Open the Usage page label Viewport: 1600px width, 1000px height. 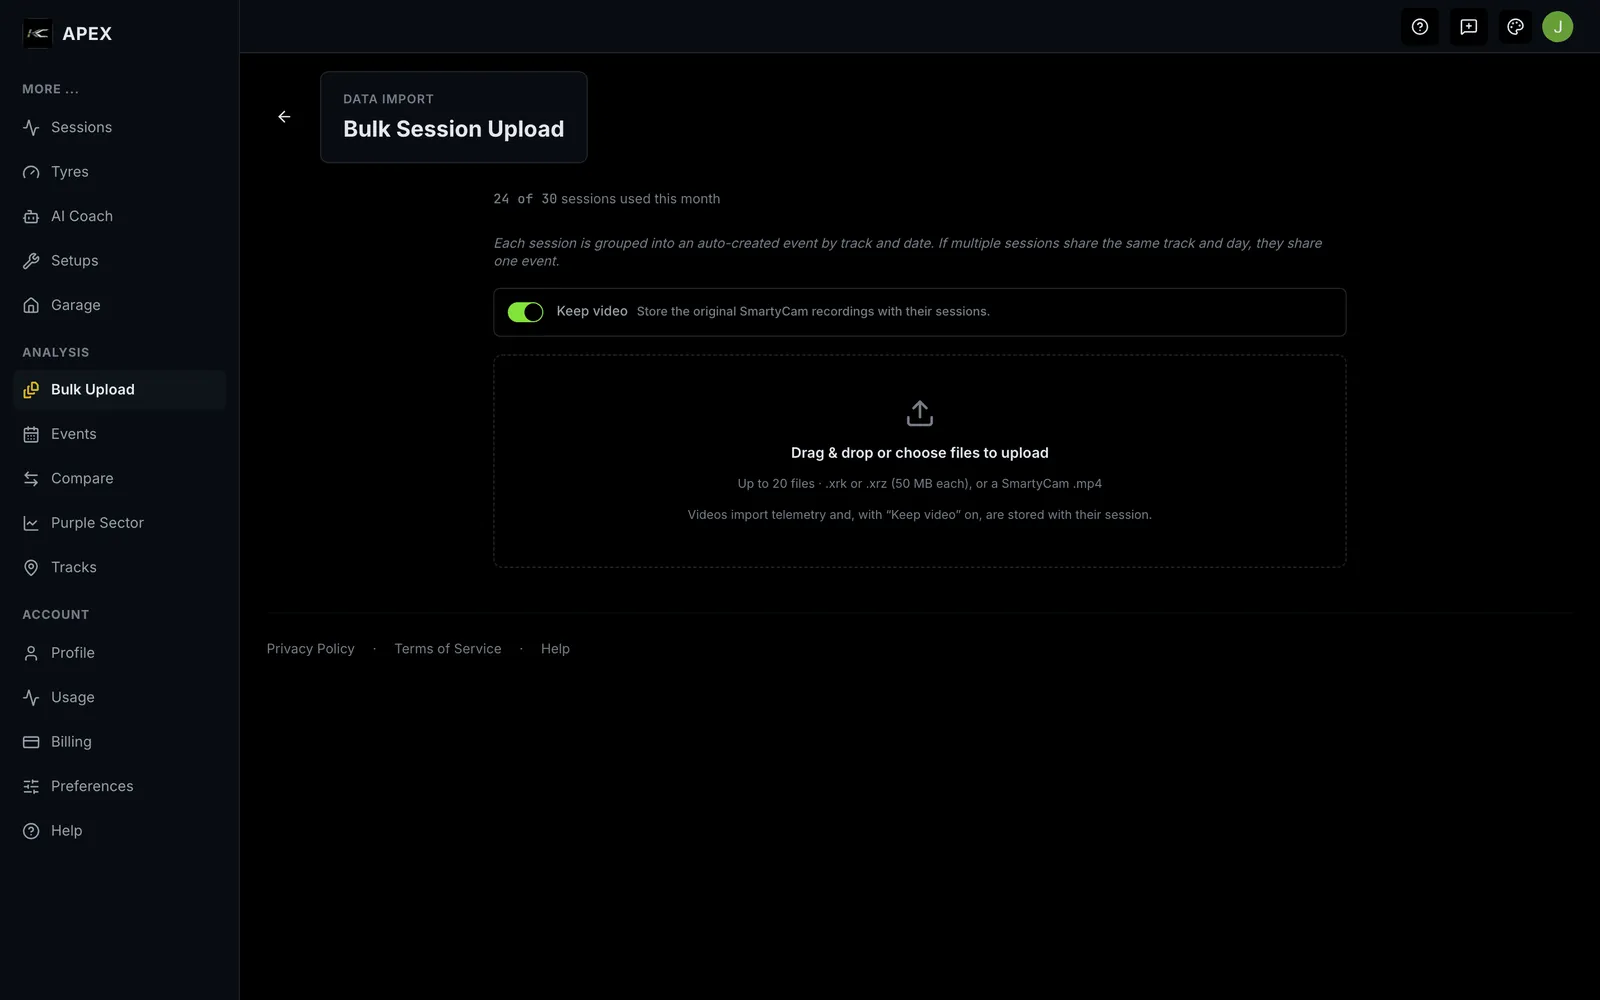(73, 697)
